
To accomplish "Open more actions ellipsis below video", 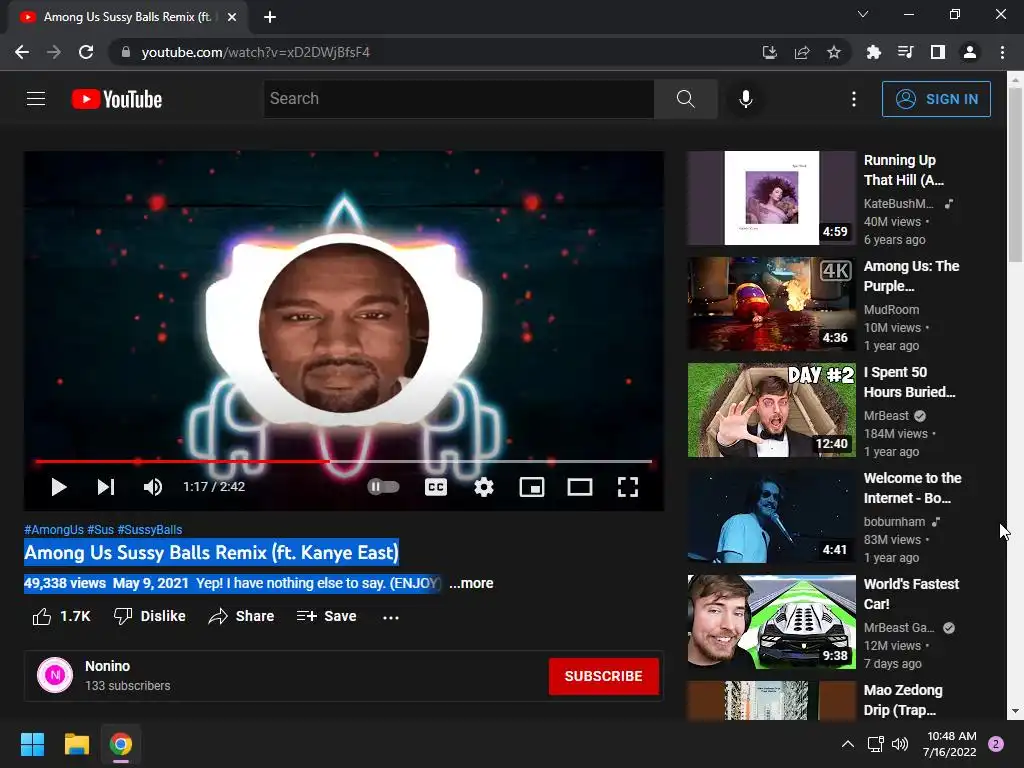I will [x=391, y=617].
